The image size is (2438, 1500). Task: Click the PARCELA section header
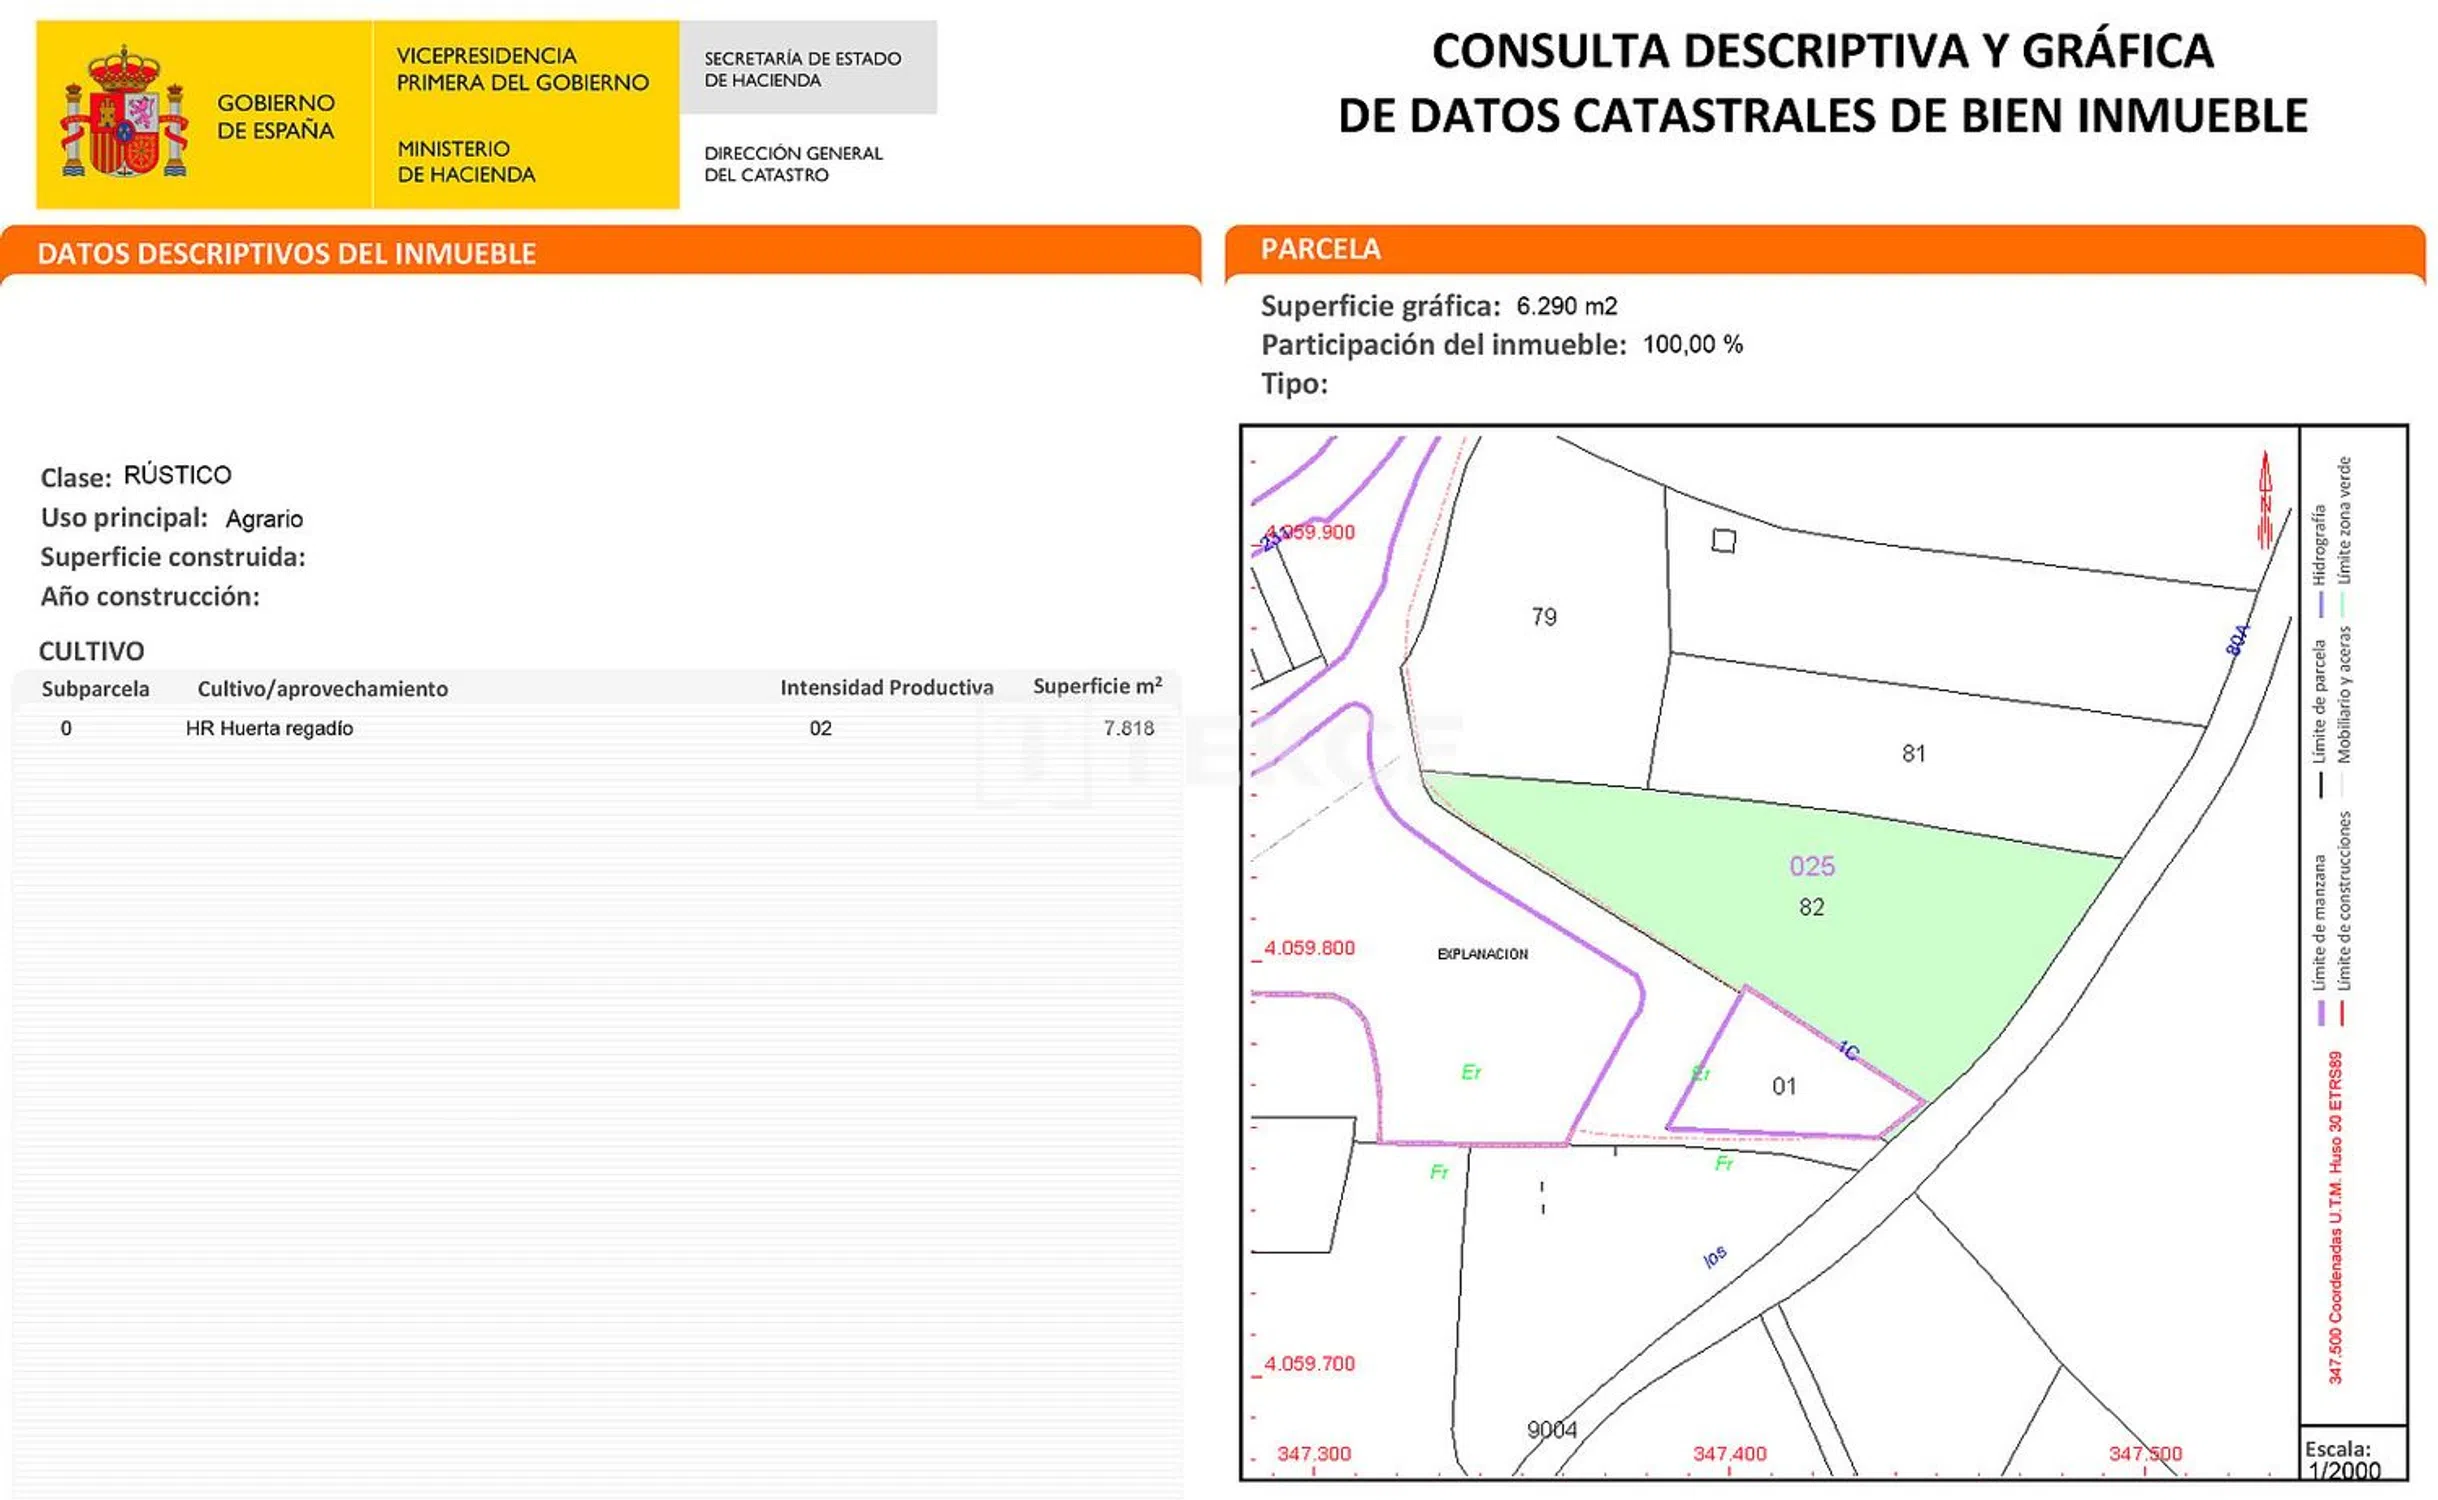(1320, 249)
